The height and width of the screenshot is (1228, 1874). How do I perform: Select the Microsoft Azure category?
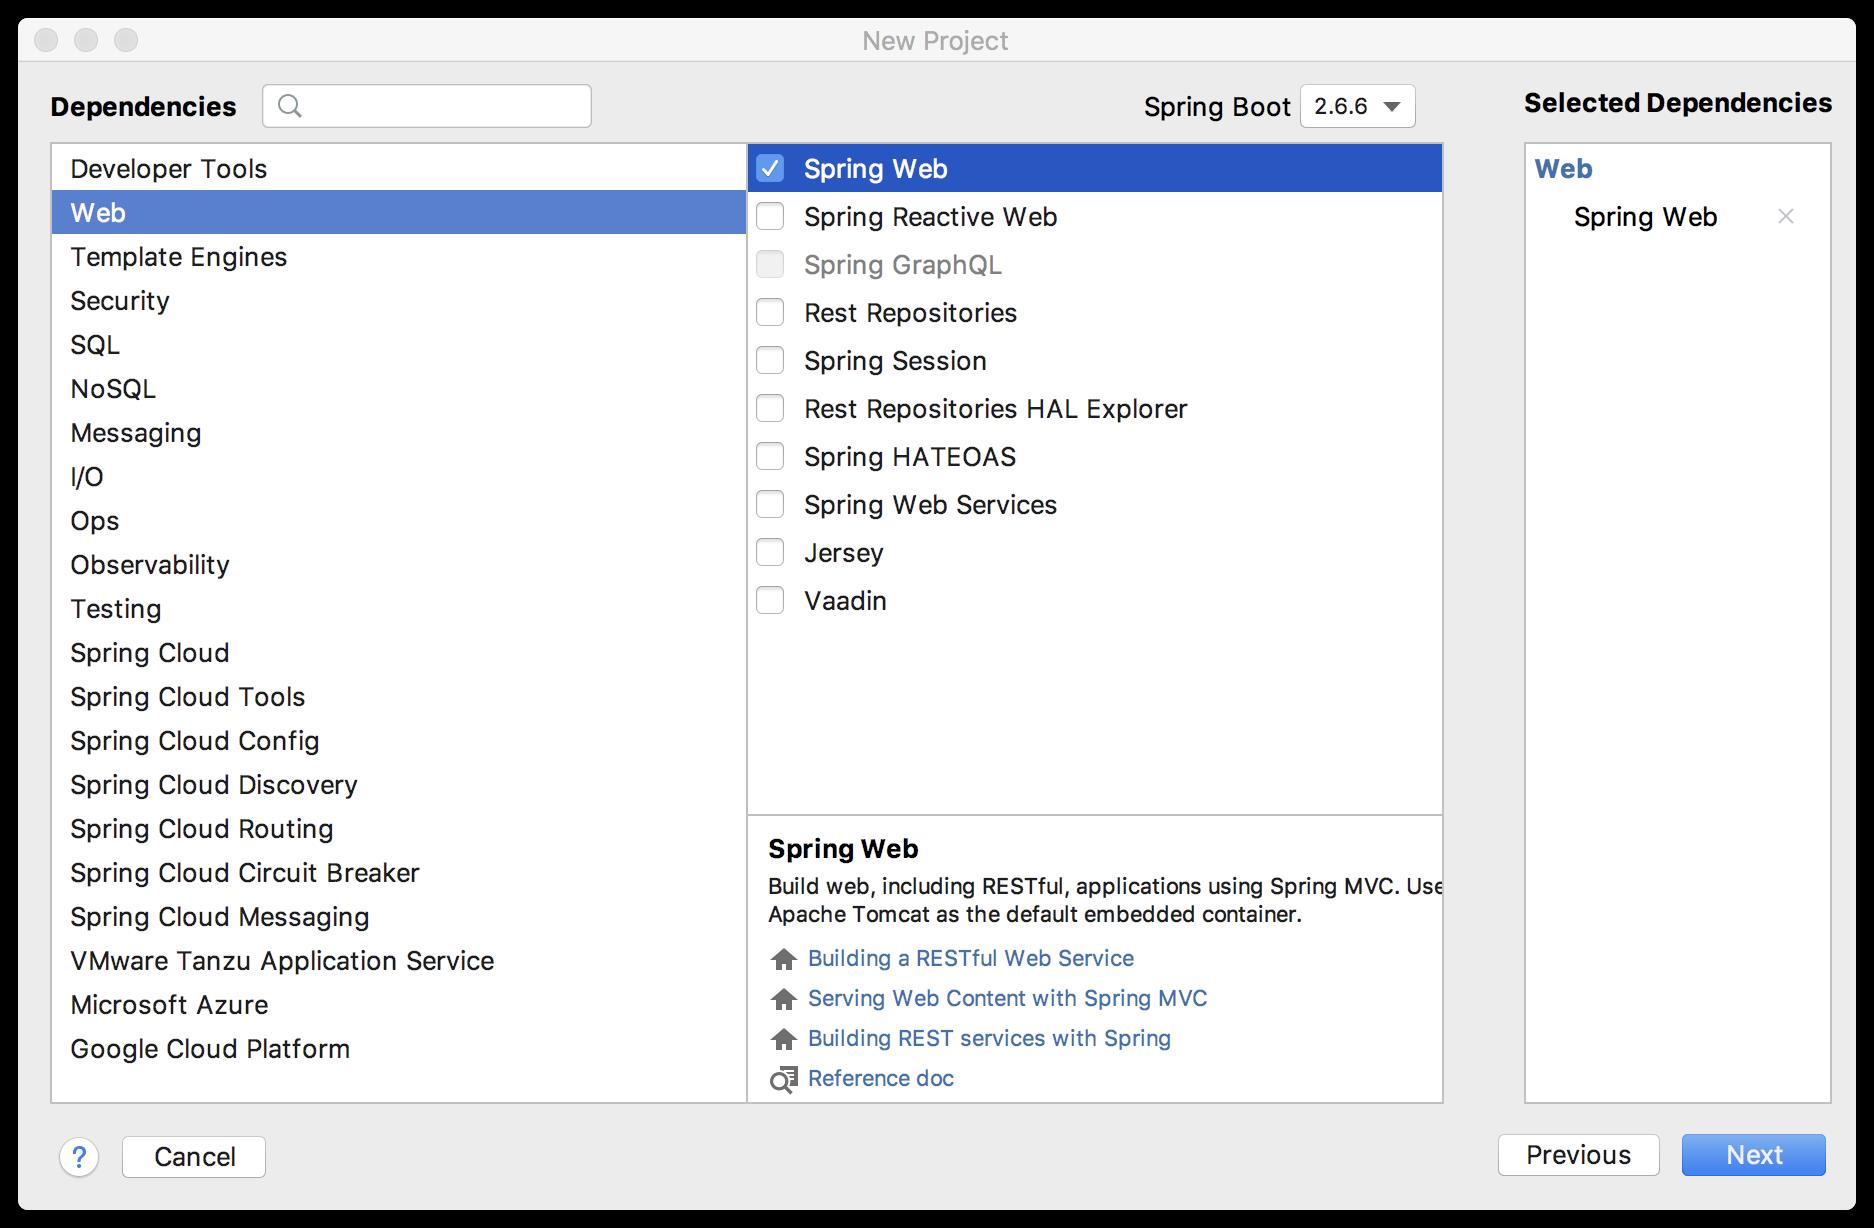tap(399, 1005)
